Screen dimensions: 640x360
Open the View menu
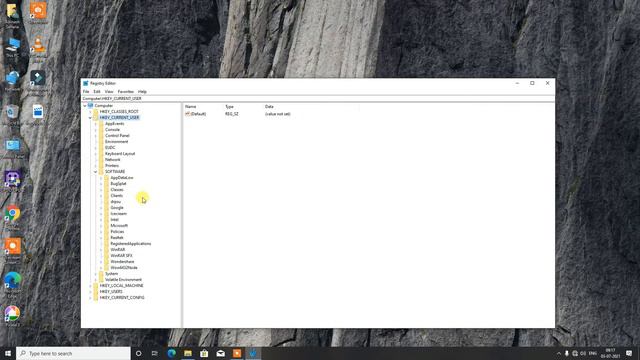pos(109,91)
